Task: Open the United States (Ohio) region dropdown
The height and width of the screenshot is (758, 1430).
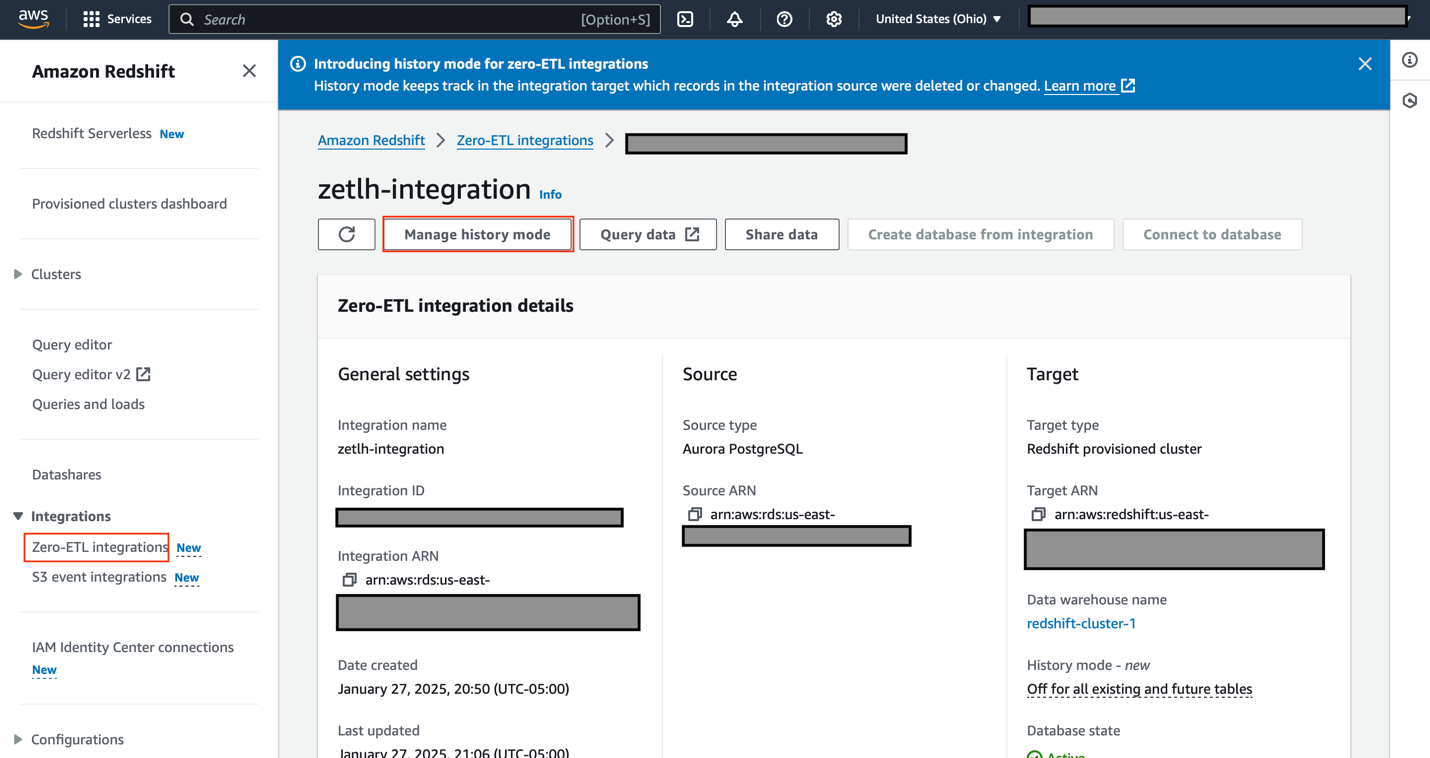Action: click(938, 19)
